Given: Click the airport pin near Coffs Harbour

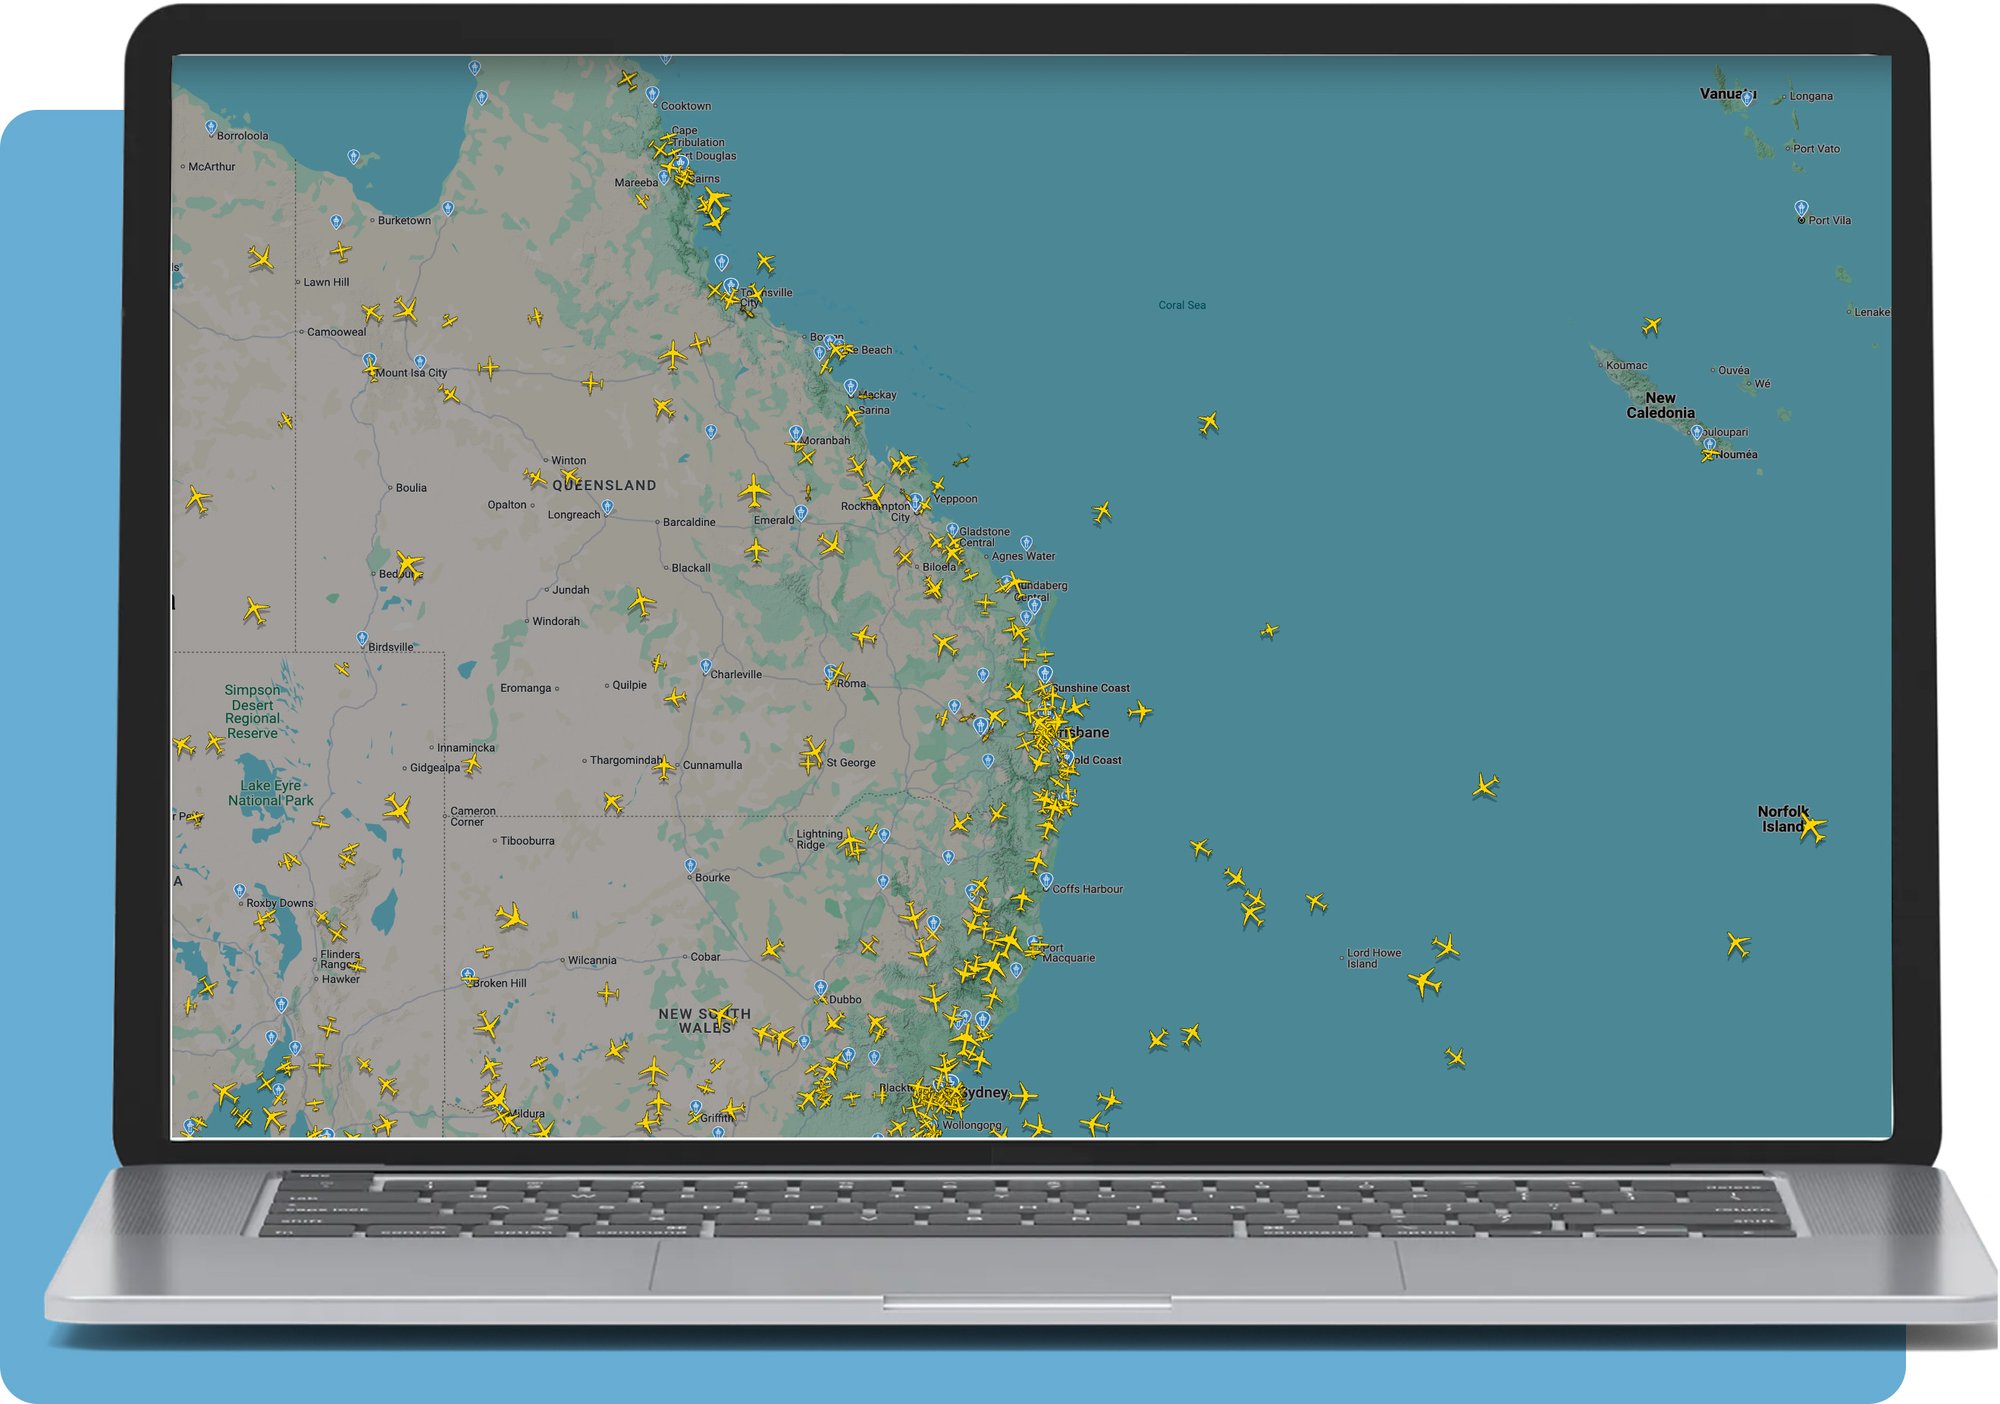Looking at the screenshot, I should click(x=1046, y=880).
